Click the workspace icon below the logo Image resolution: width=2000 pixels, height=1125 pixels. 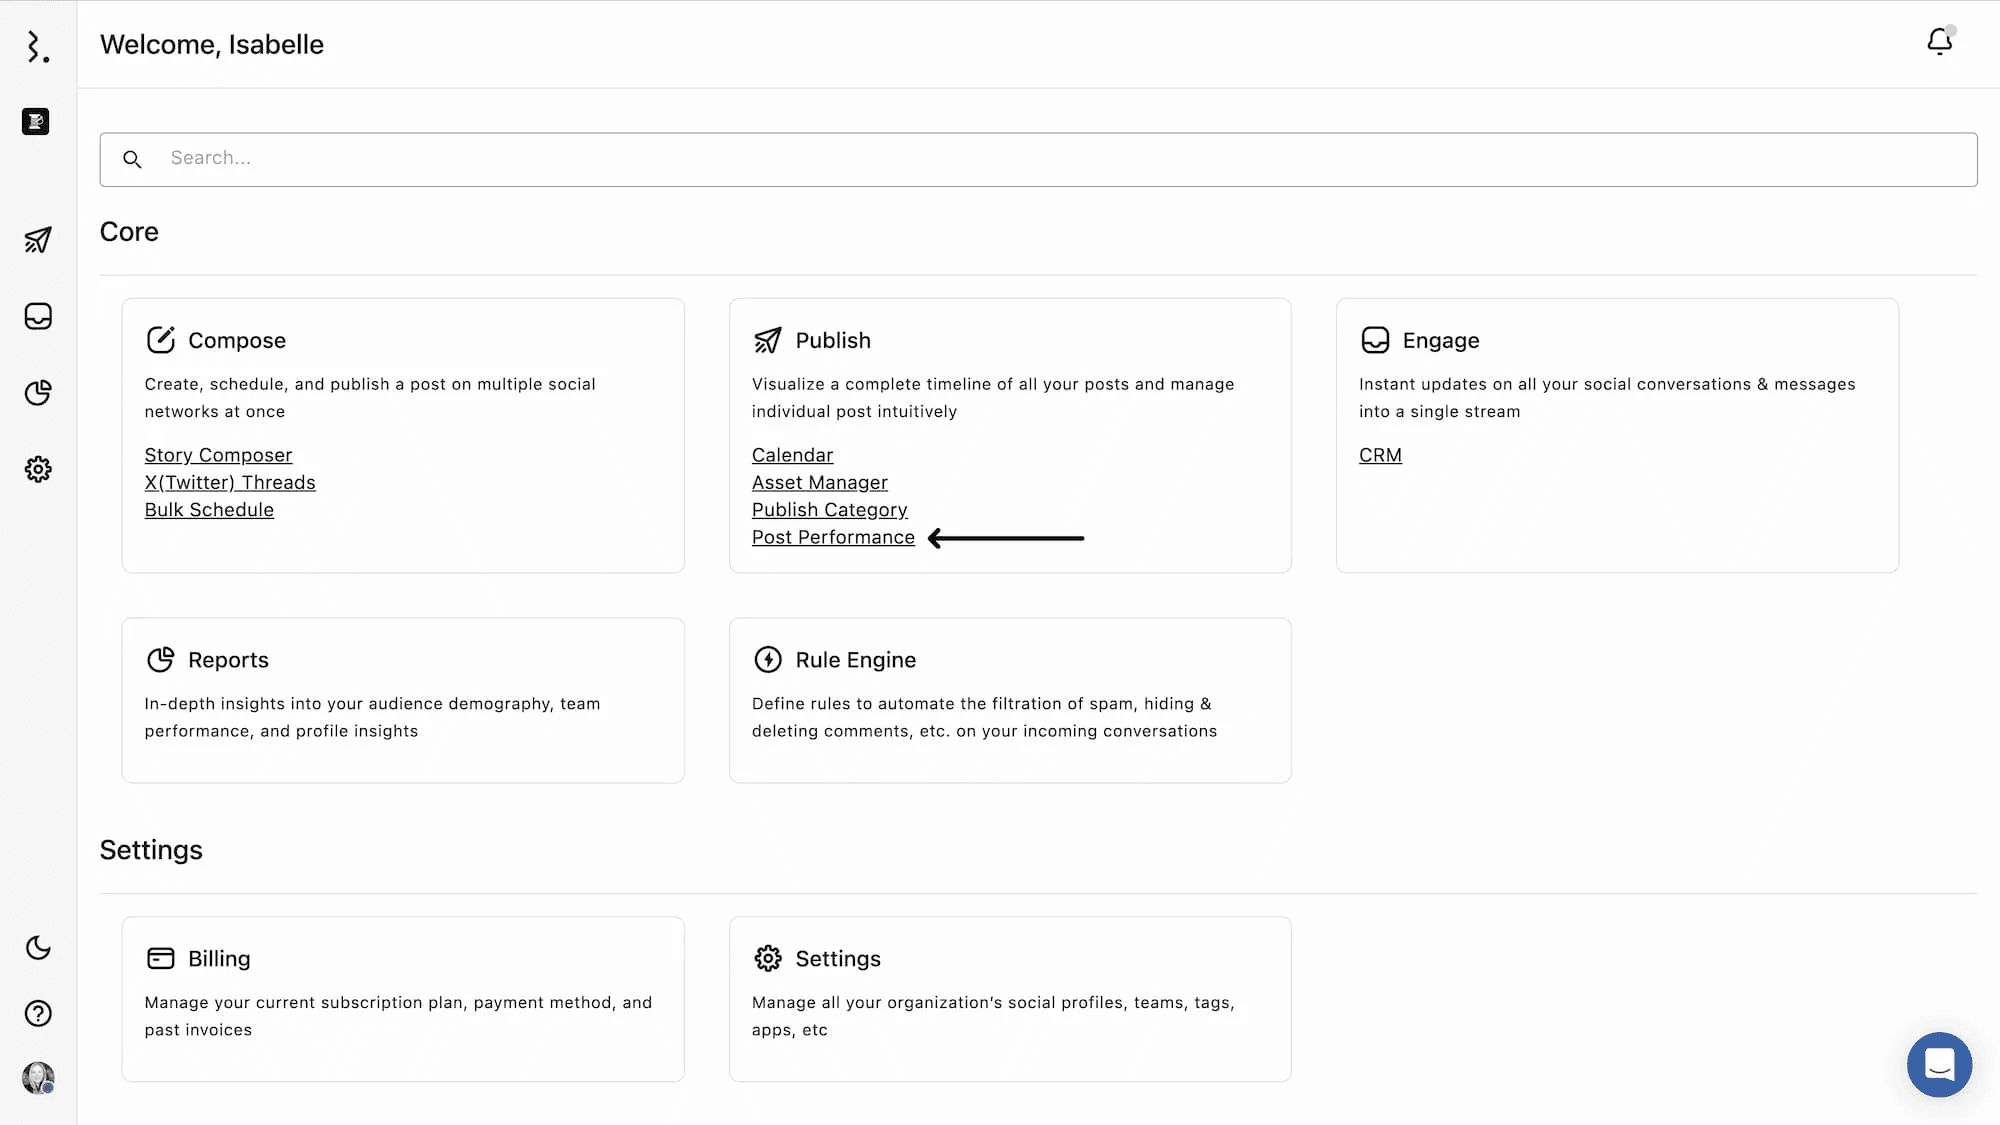35,121
